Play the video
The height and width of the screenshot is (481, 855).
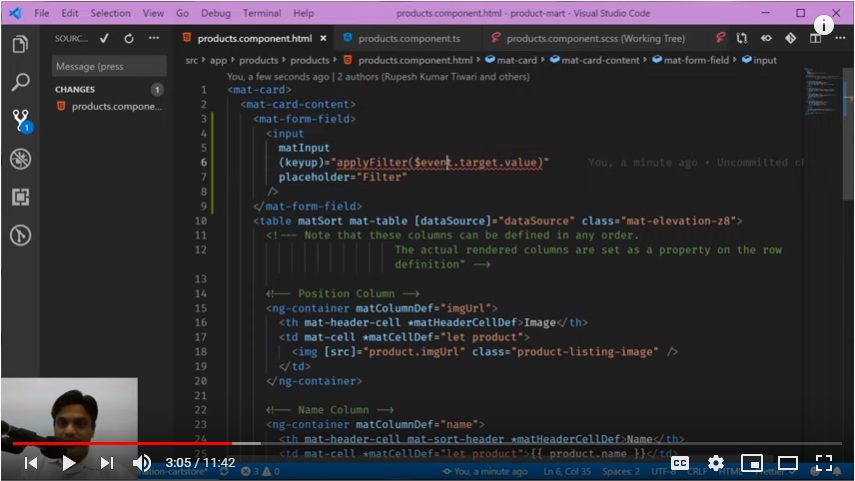[x=69, y=463]
